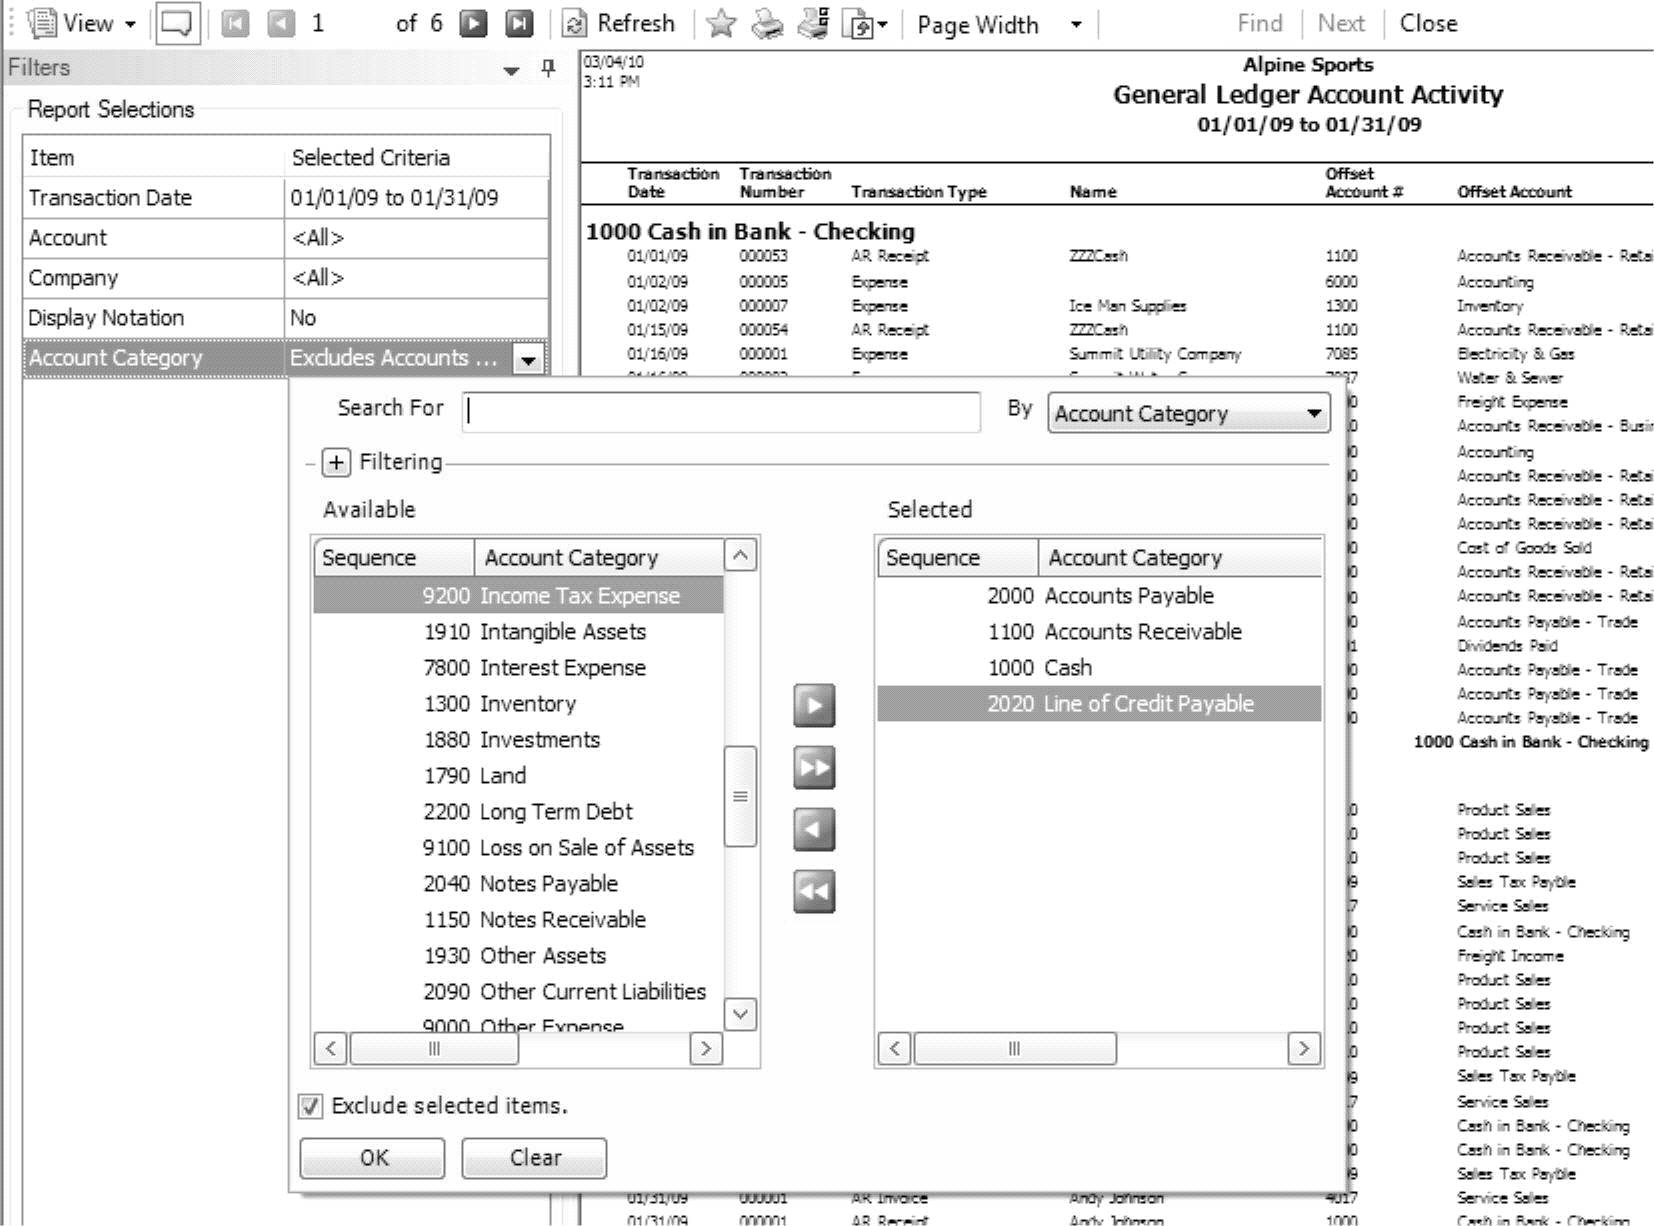Move selected item to Selected list
Viewport: 1654px width, 1226px height.
click(814, 705)
